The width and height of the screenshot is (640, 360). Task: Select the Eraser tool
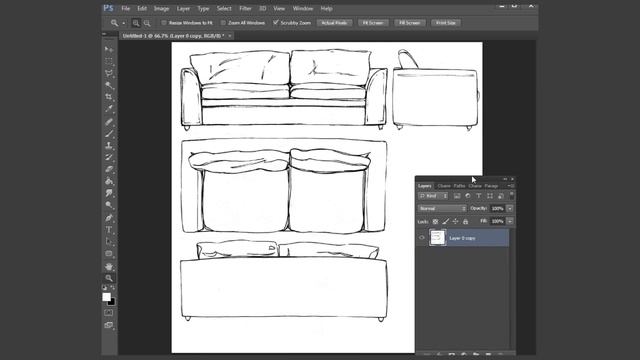coord(109,169)
